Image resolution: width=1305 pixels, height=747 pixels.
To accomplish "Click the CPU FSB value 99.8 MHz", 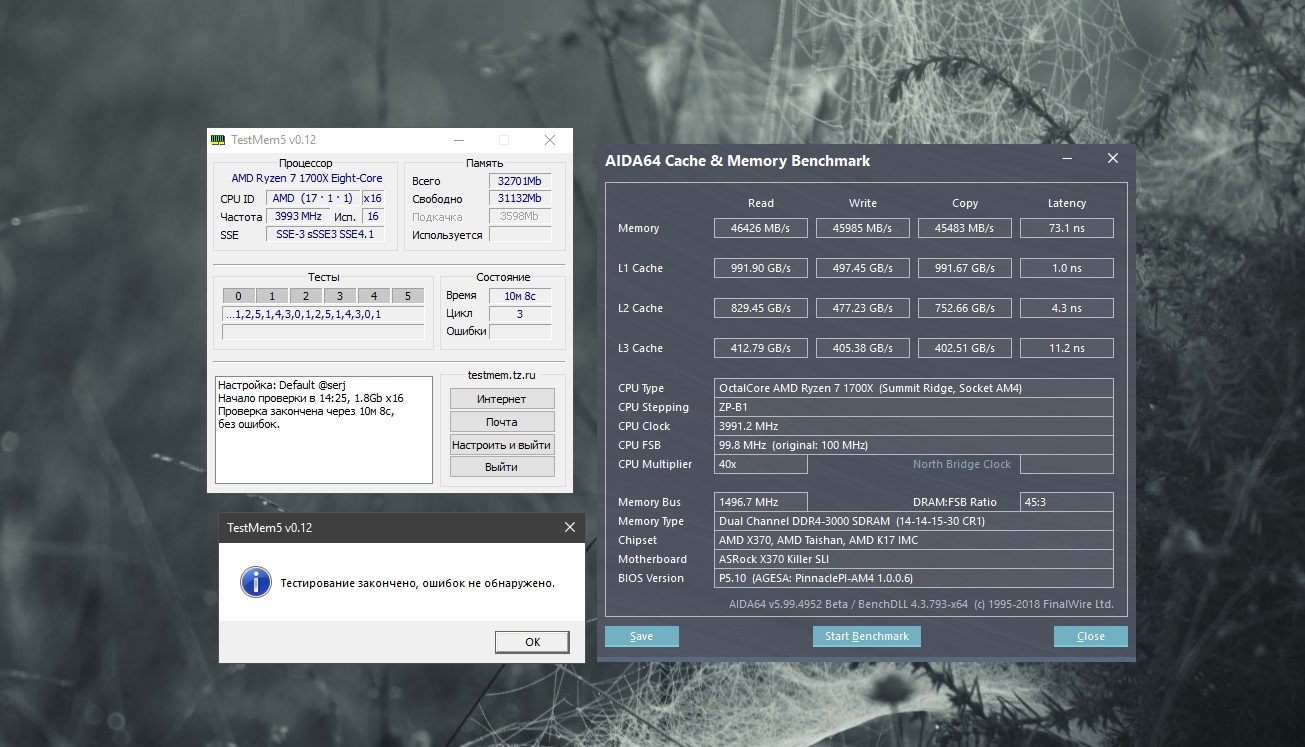I will (x=914, y=445).
